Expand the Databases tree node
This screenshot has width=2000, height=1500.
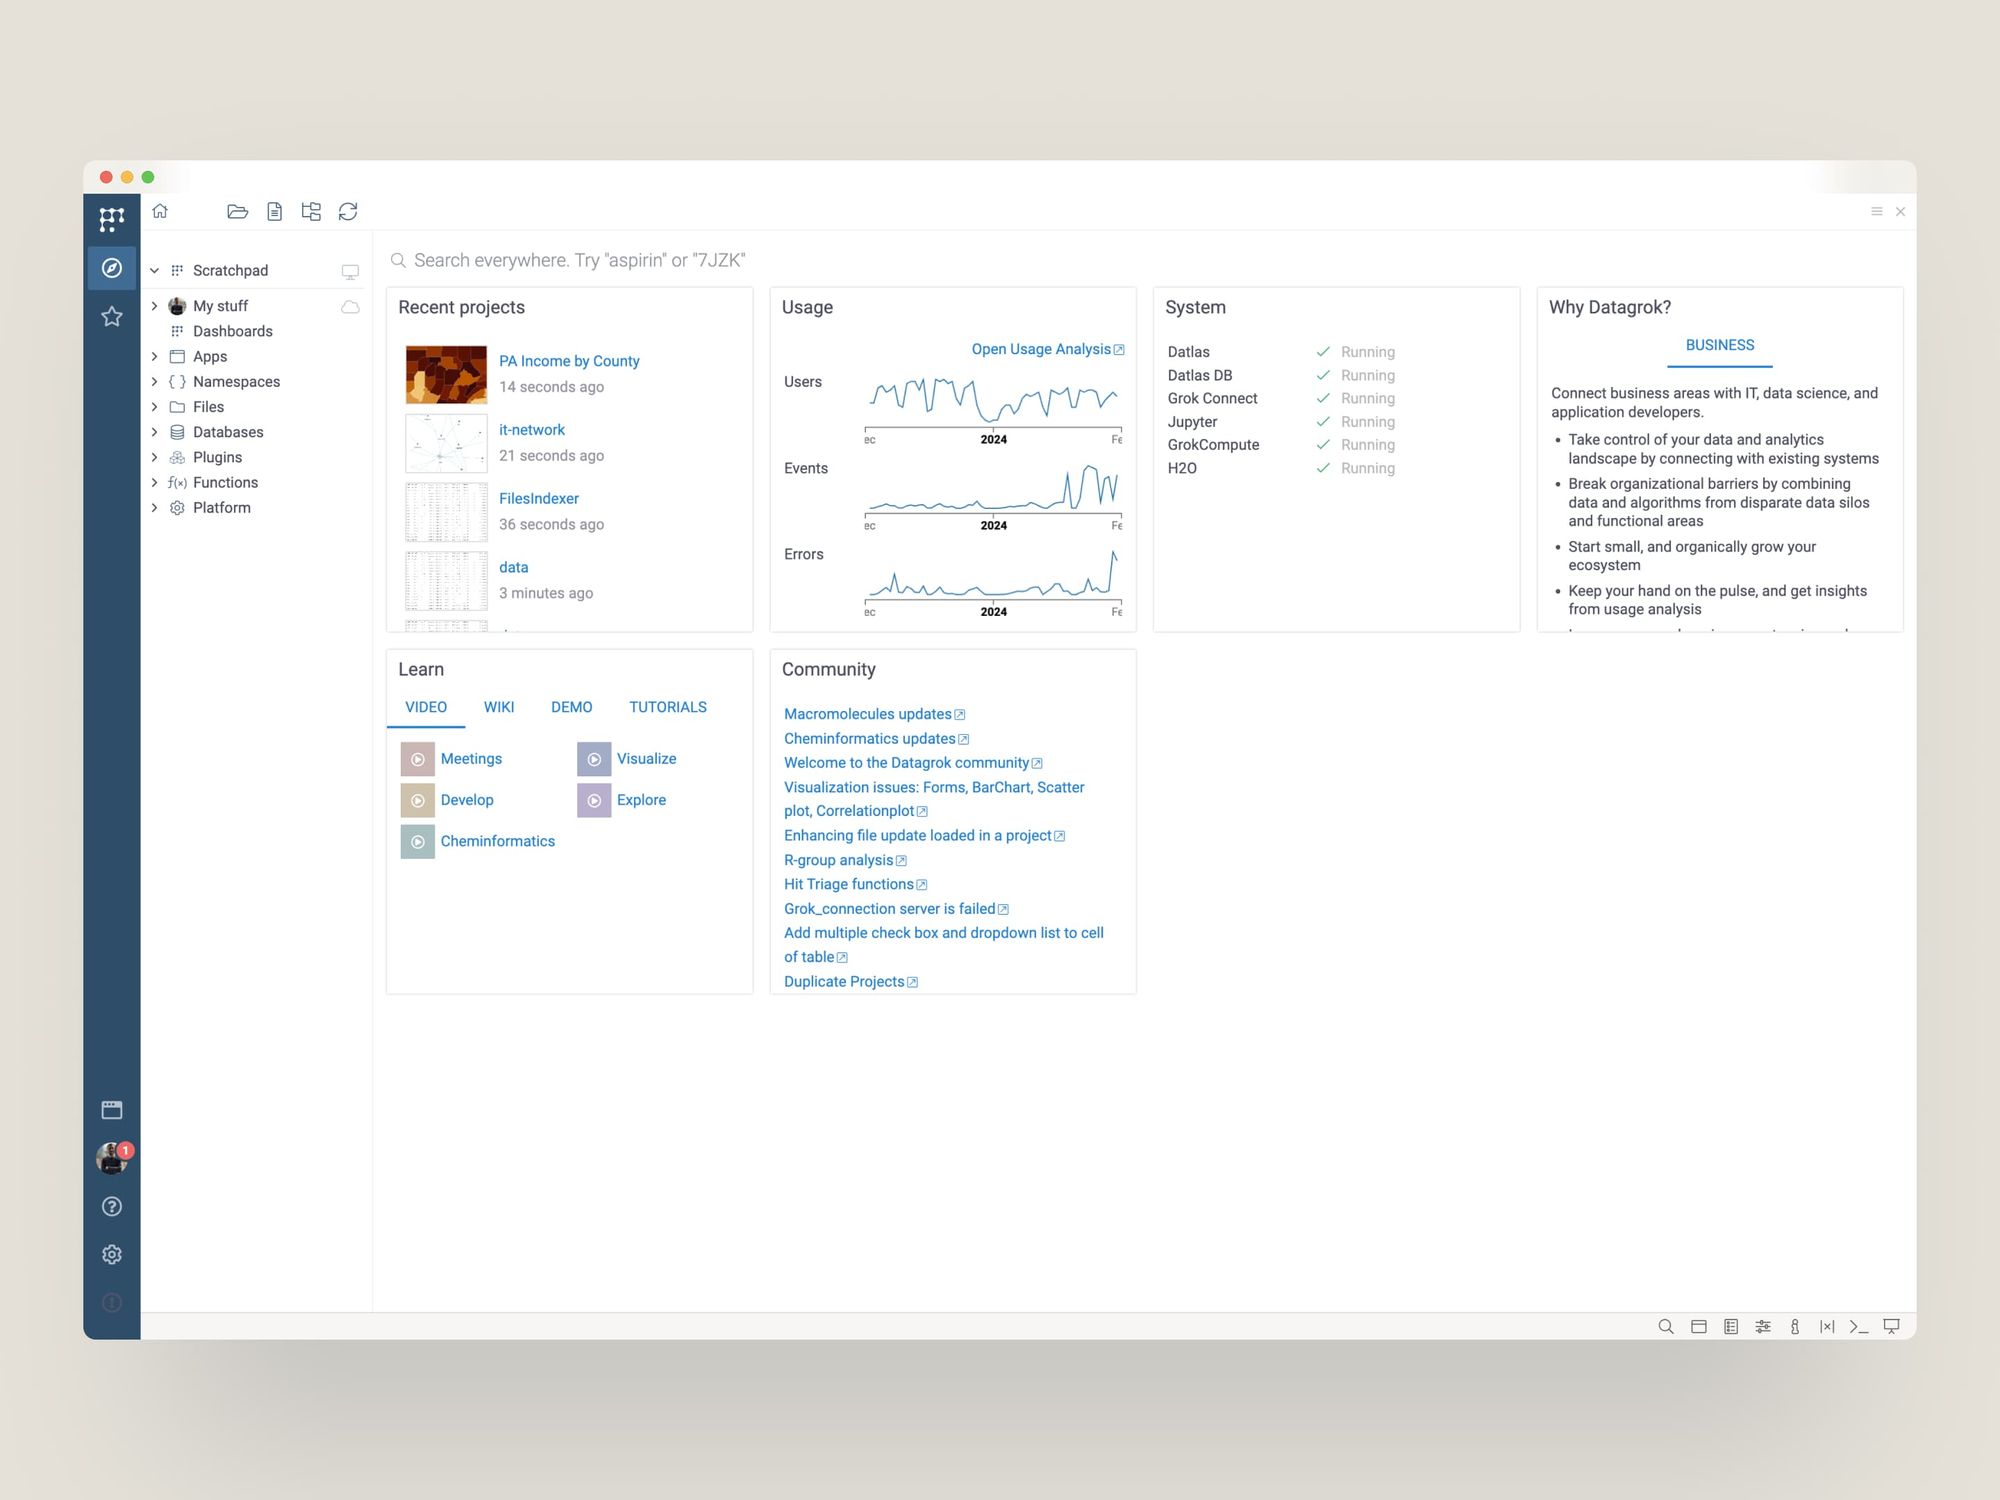coord(155,432)
